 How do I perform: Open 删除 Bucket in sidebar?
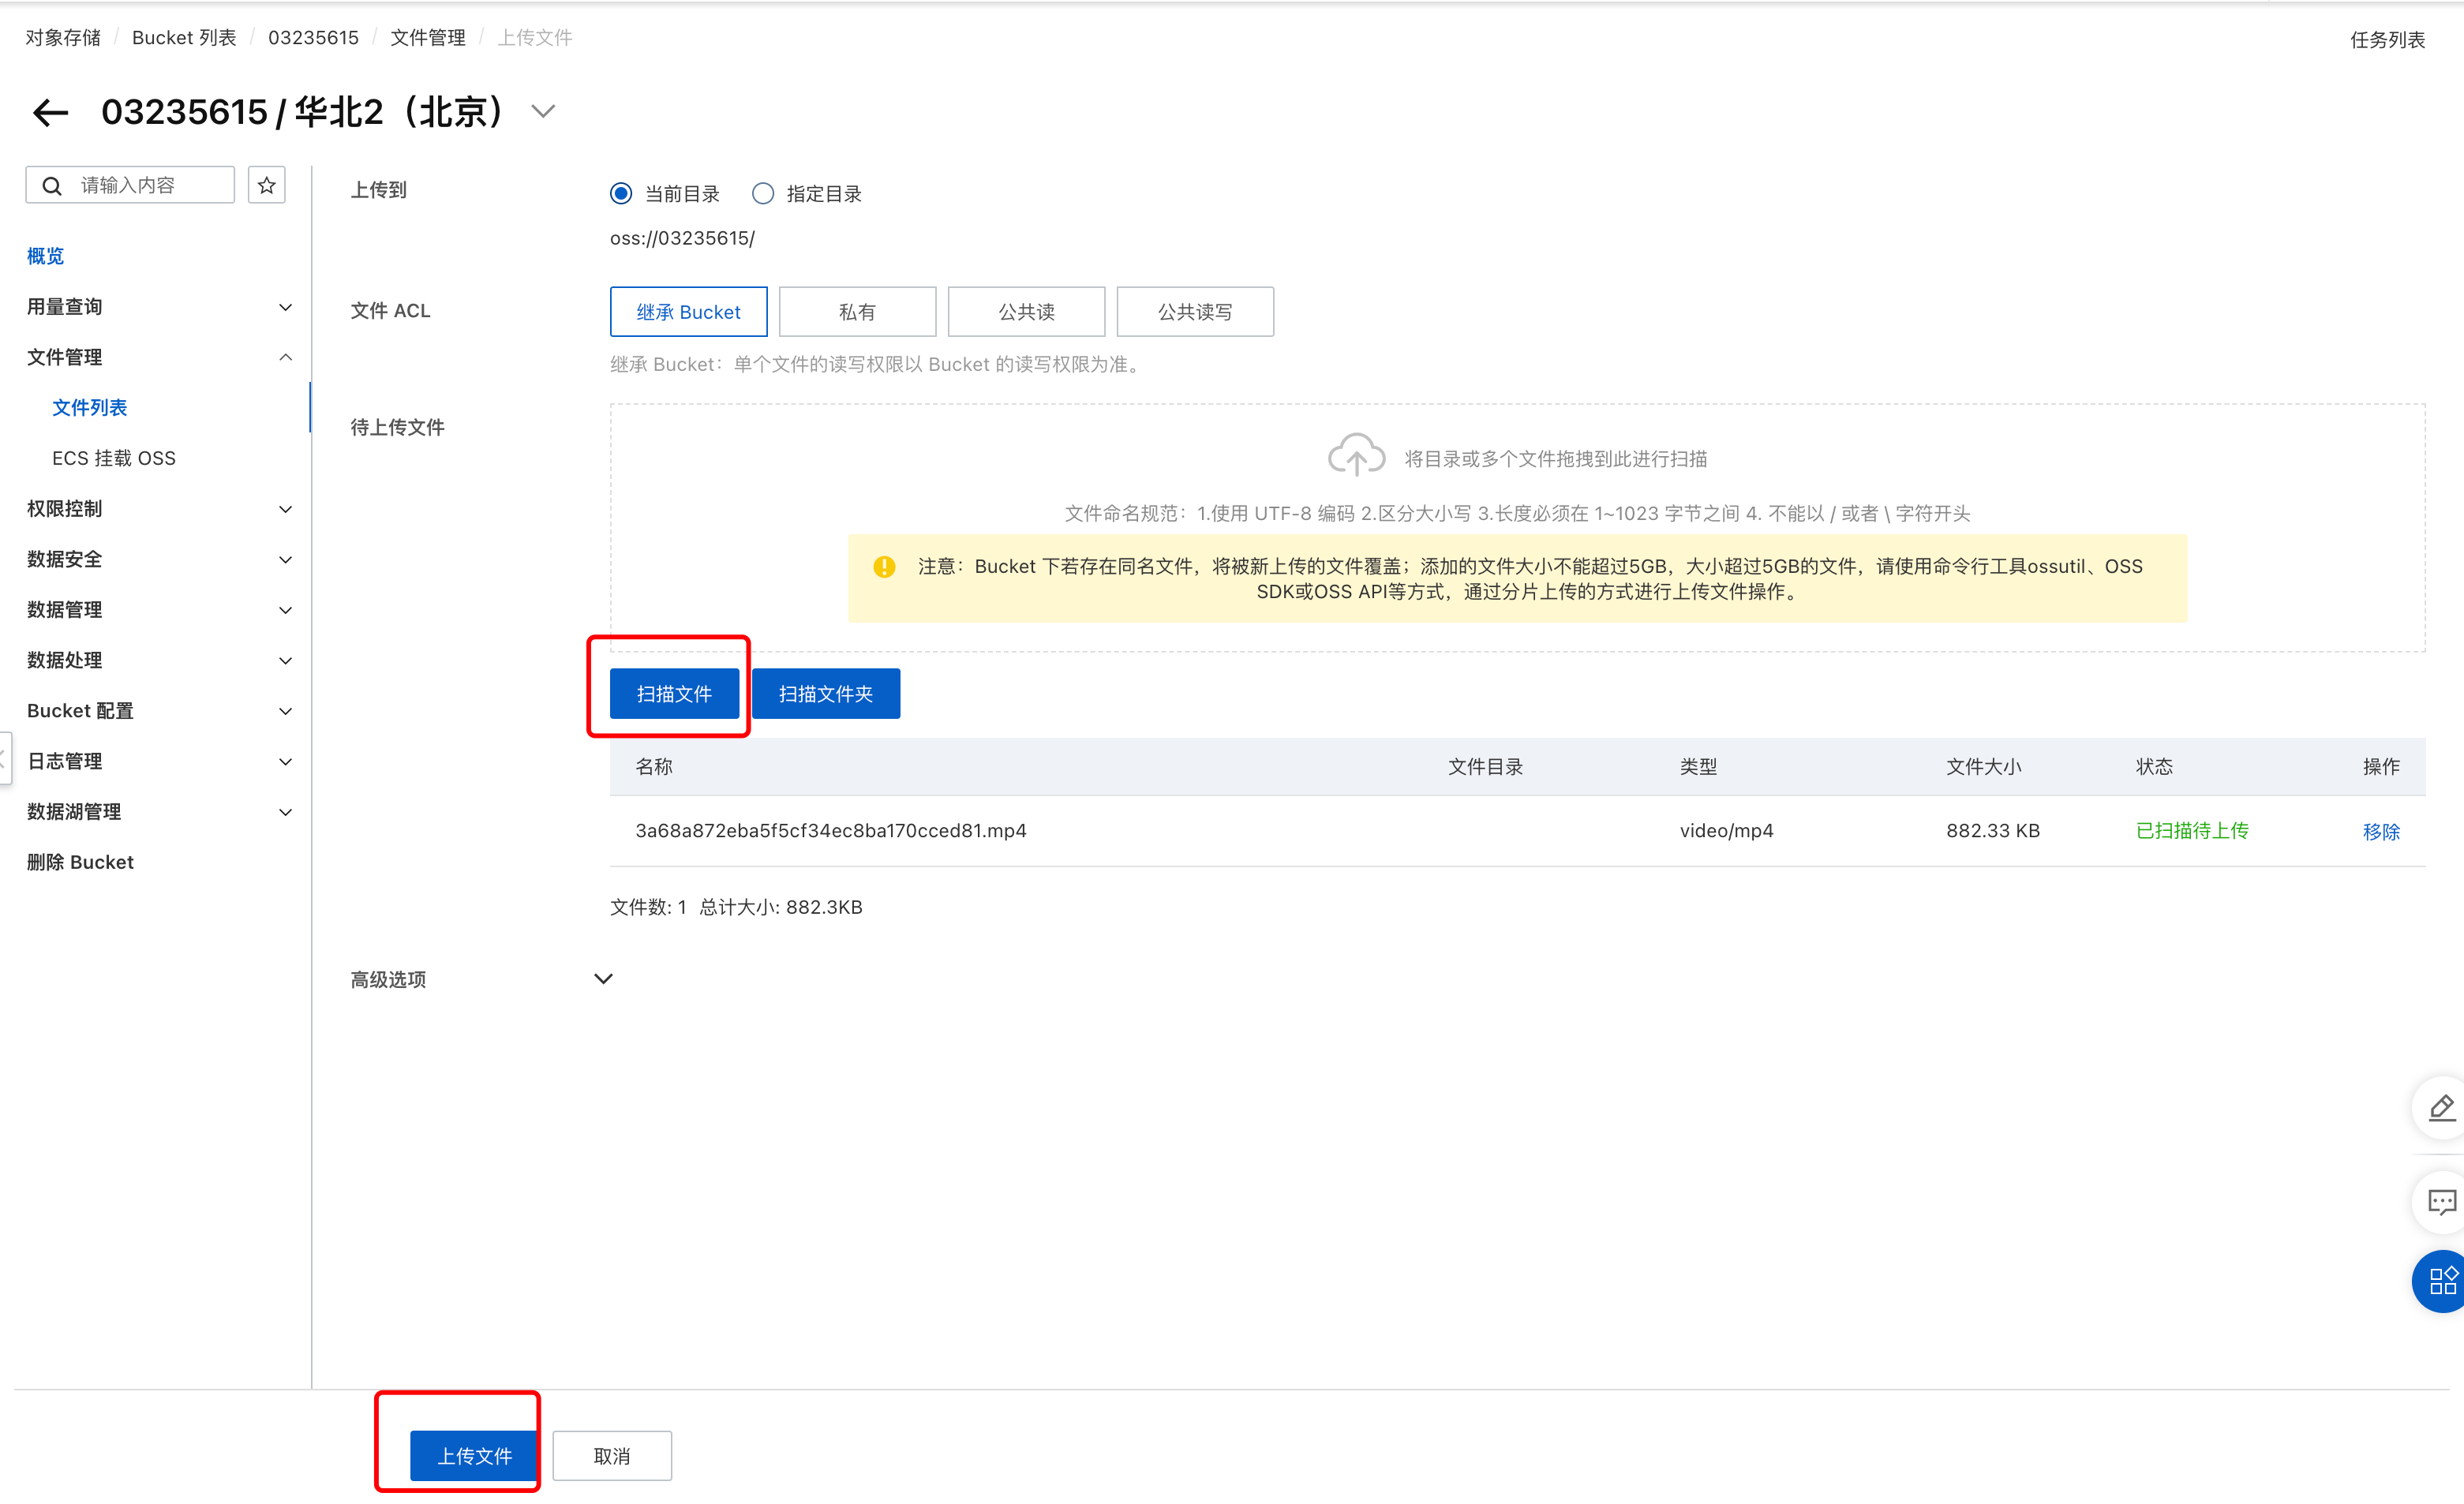pos(80,862)
